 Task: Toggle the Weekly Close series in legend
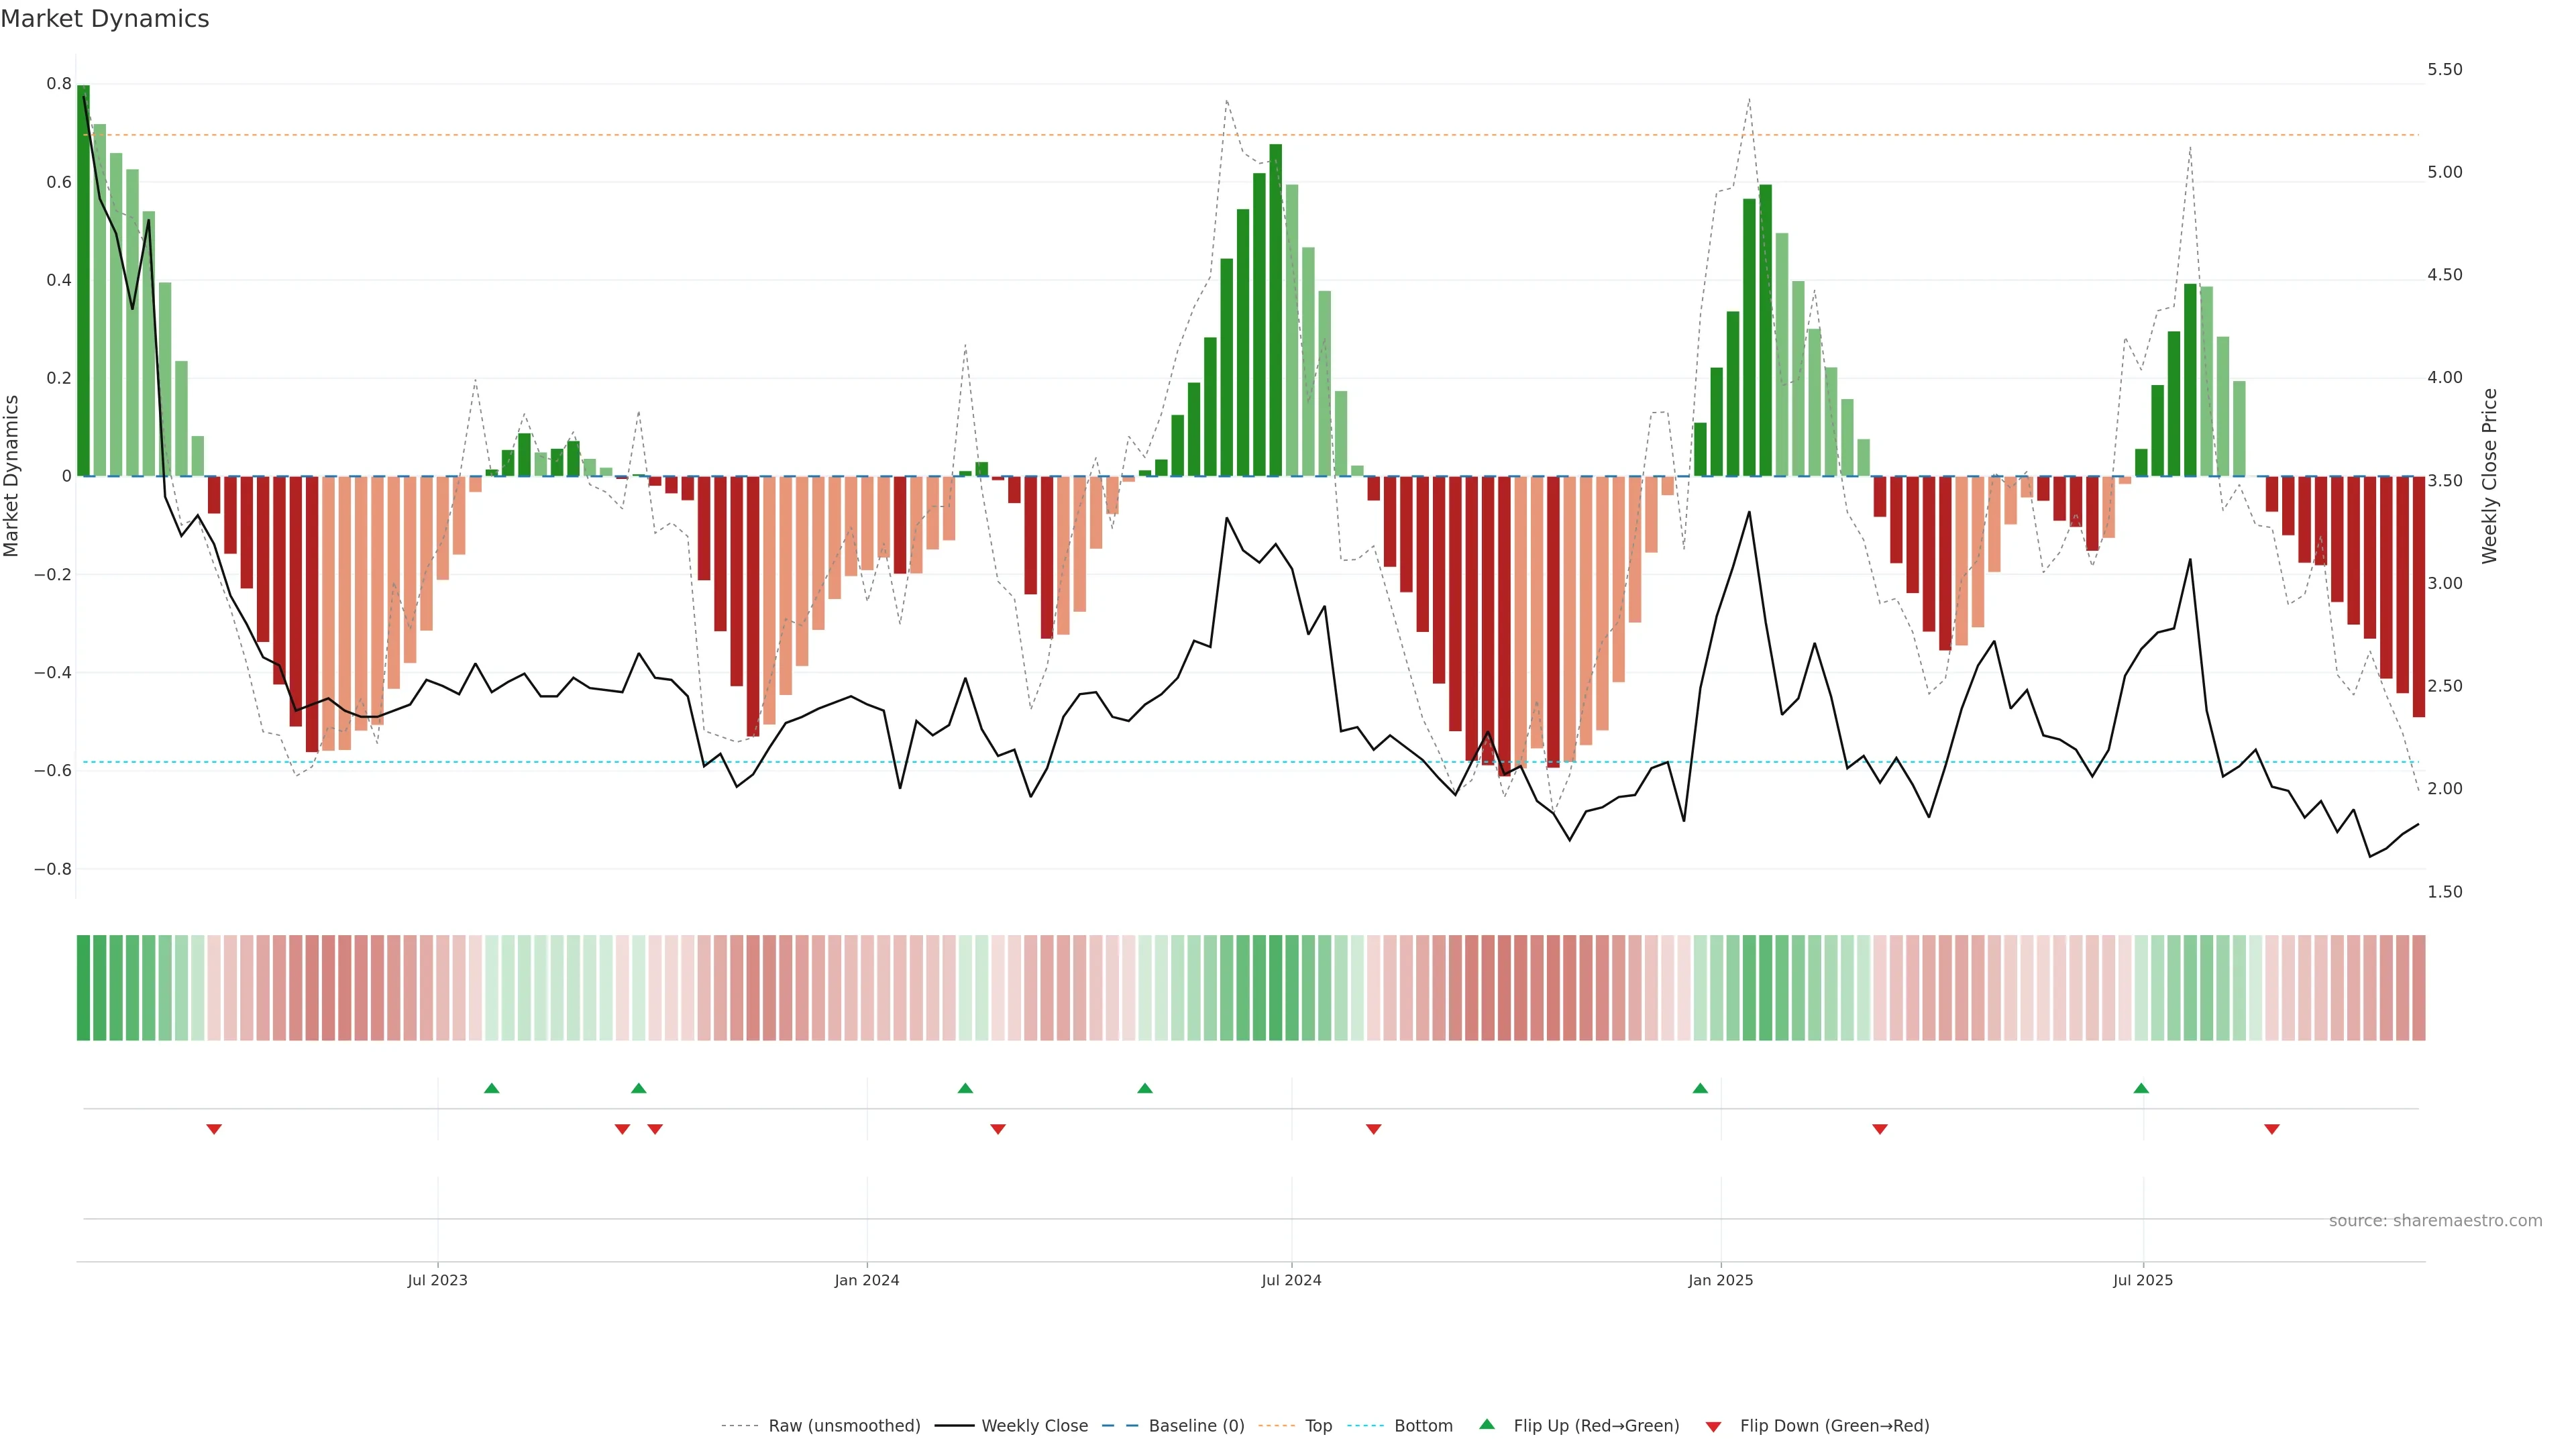coord(1034,1426)
